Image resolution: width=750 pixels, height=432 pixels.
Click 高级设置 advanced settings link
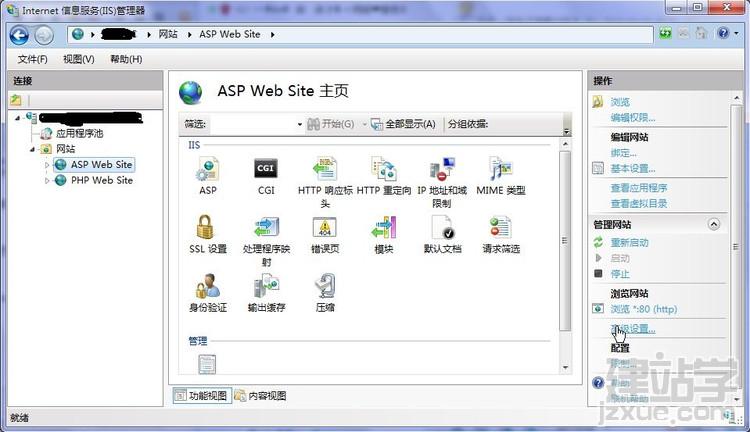(x=633, y=329)
